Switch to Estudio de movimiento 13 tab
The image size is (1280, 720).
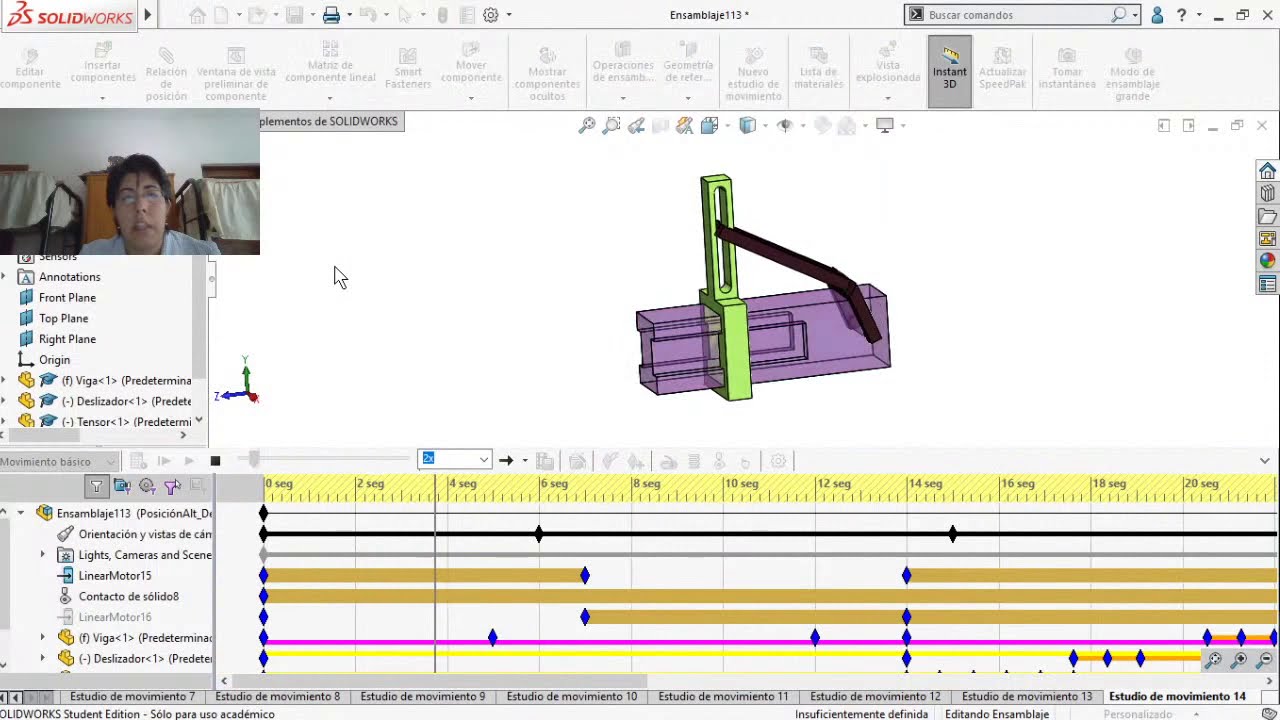click(1027, 696)
